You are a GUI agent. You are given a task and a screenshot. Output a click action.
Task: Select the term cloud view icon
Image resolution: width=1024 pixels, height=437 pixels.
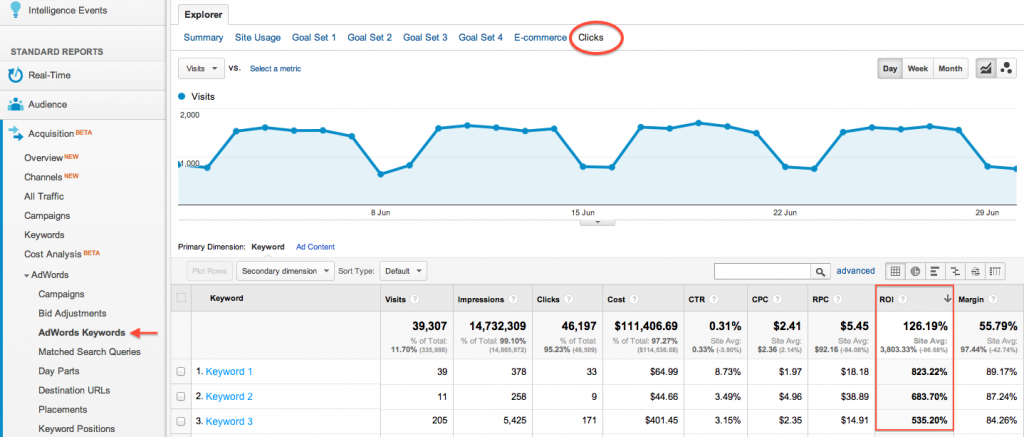tap(975, 271)
